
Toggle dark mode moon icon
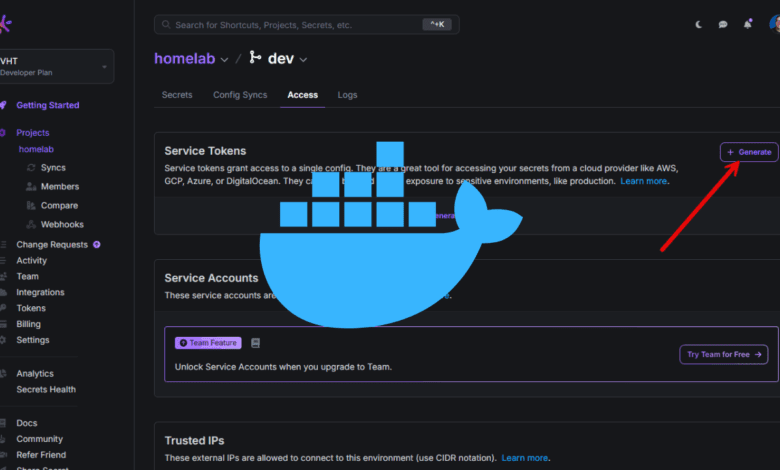tap(698, 24)
